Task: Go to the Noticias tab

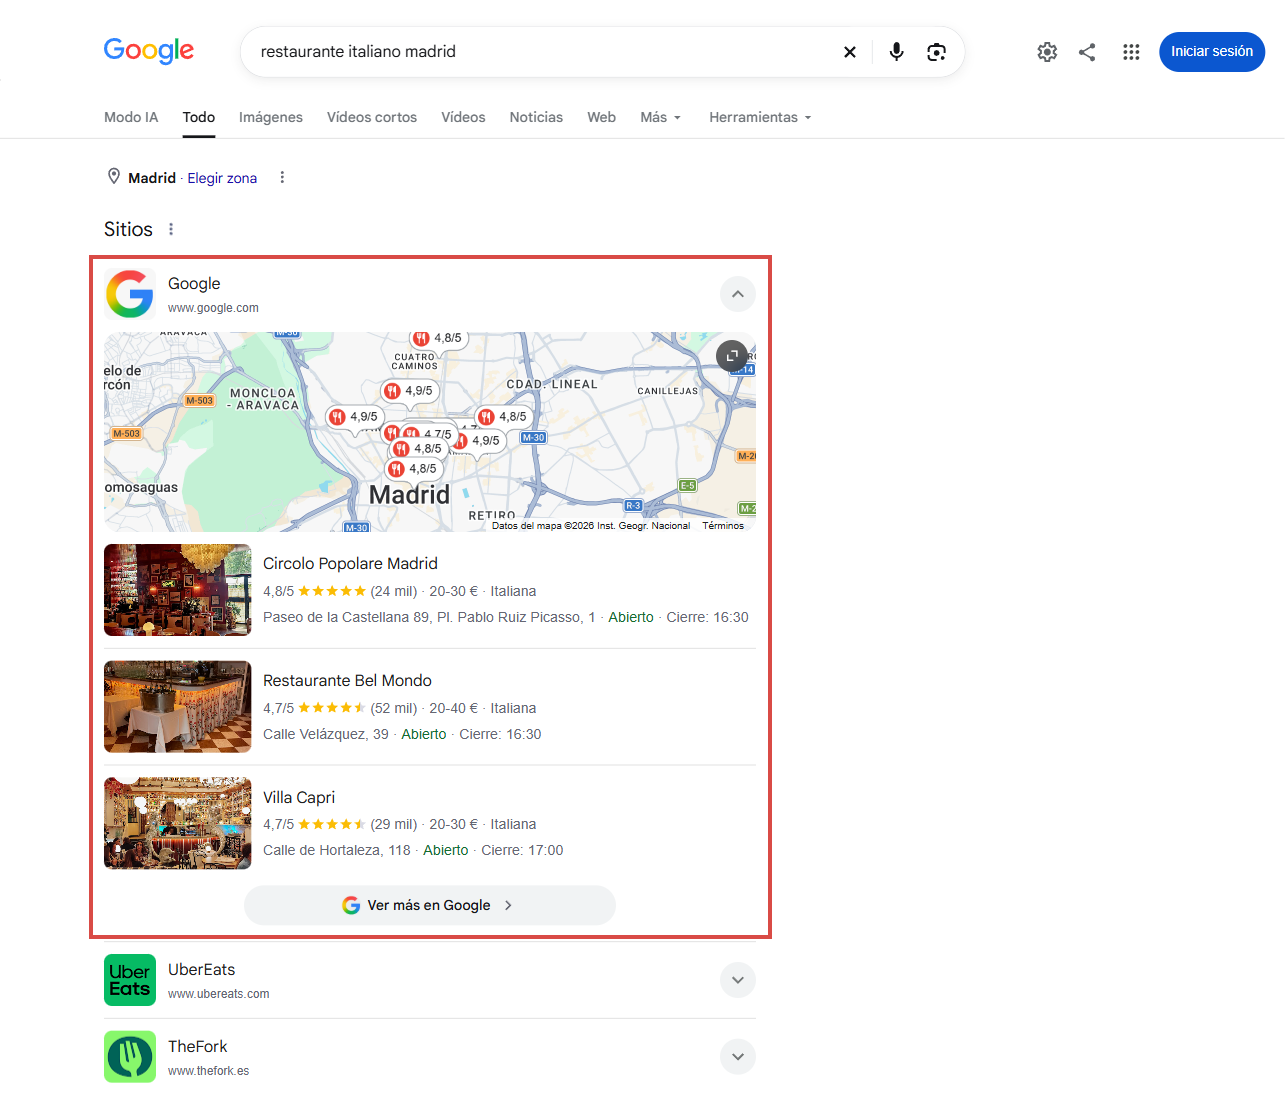Action: [x=536, y=117]
